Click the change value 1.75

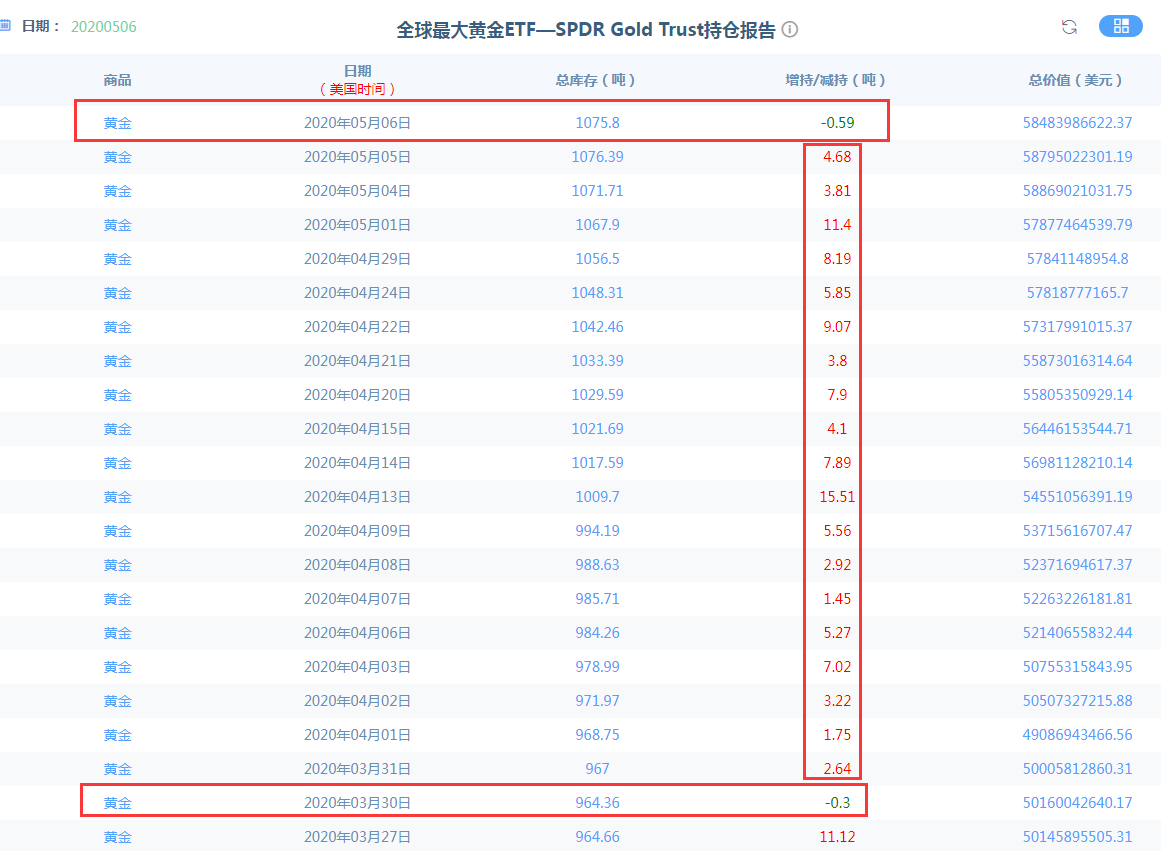coord(837,736)
